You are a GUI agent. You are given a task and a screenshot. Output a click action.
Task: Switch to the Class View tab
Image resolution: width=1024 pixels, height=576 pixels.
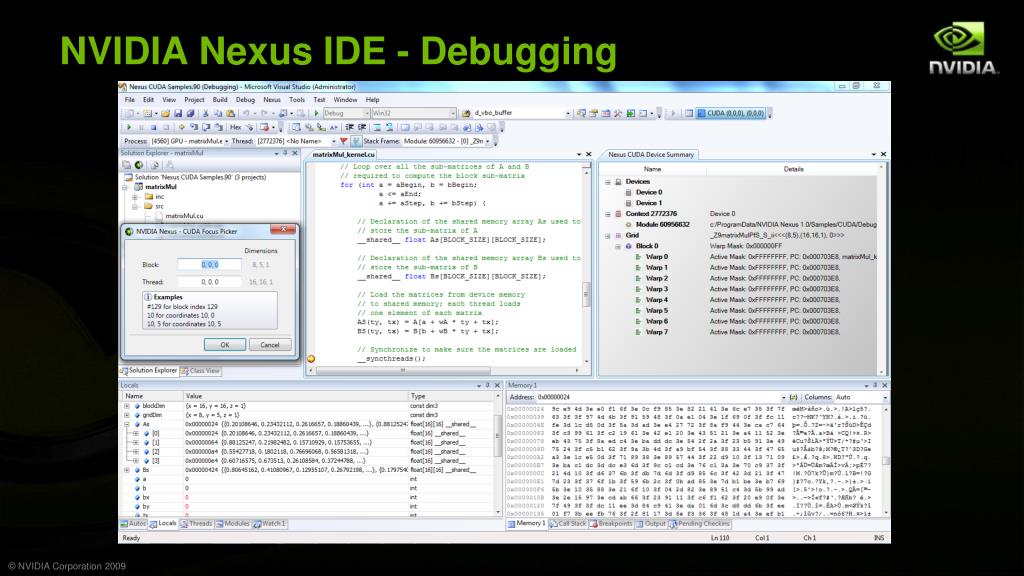[x=200, y=371]
